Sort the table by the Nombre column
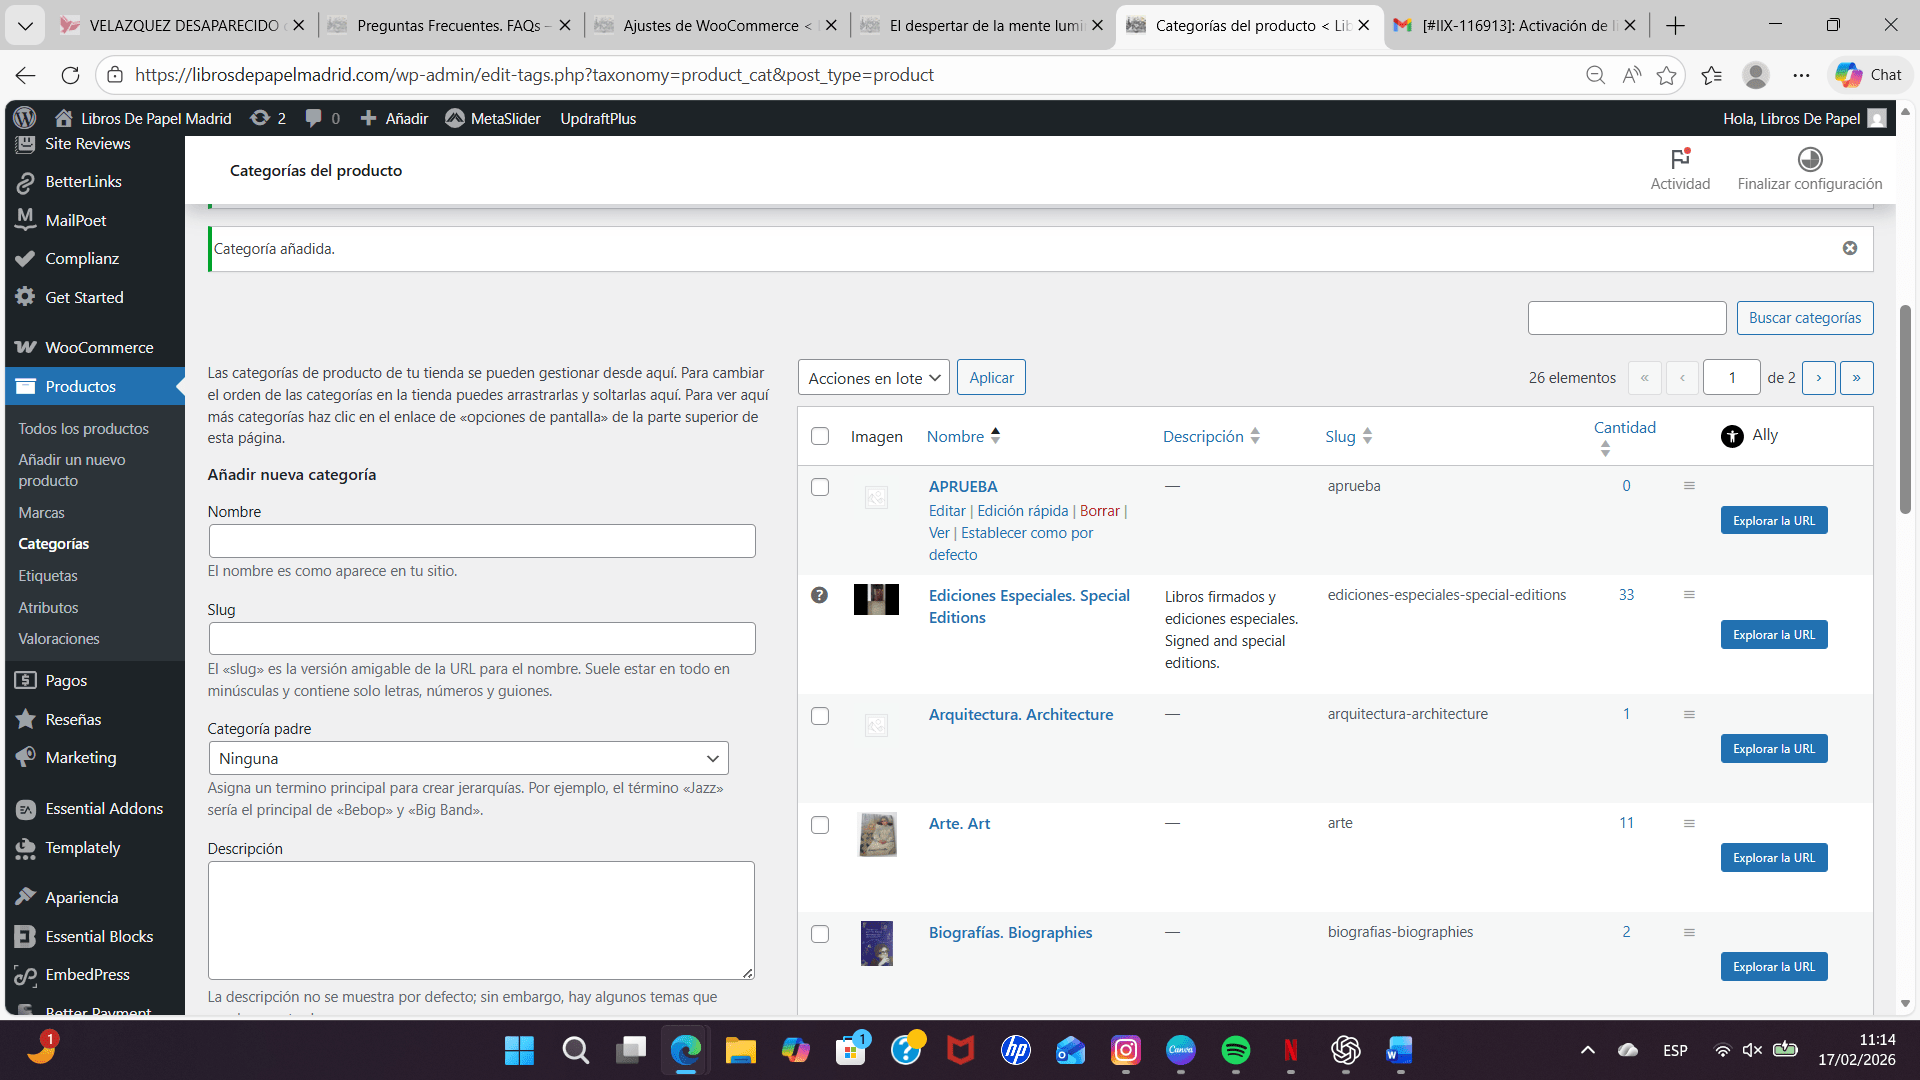This screenshot has height=1080, width=1920. pos(955,436)
